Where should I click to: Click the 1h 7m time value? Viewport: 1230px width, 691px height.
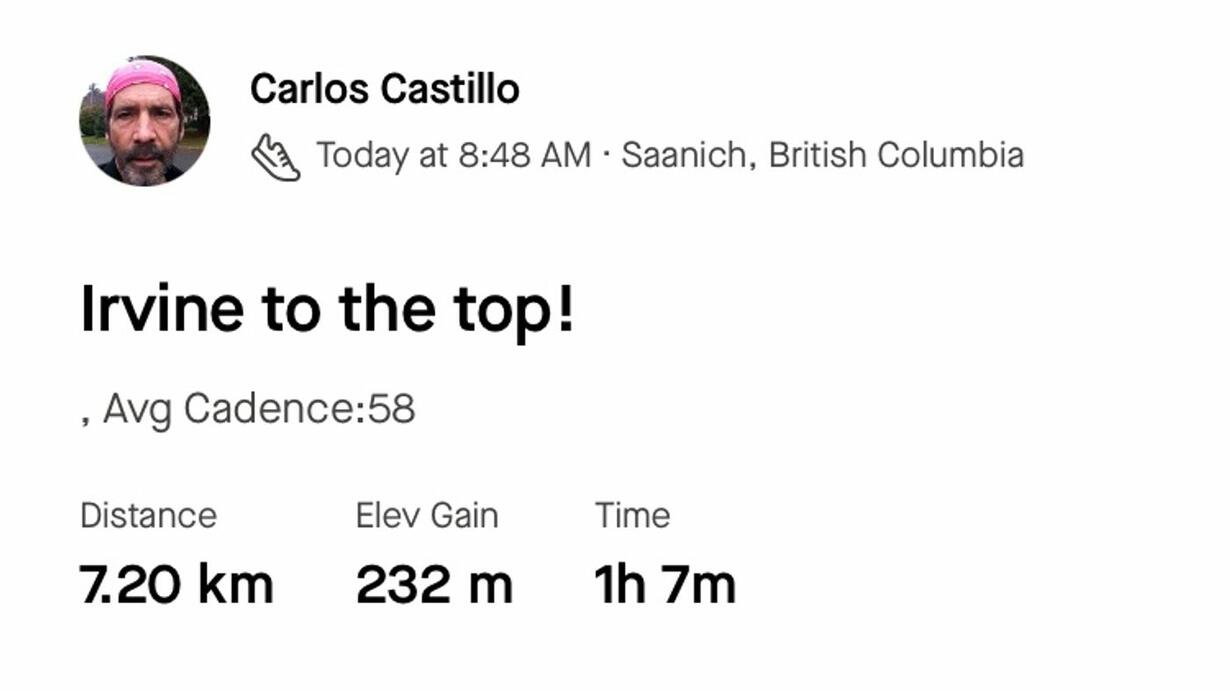coord(666,585)
